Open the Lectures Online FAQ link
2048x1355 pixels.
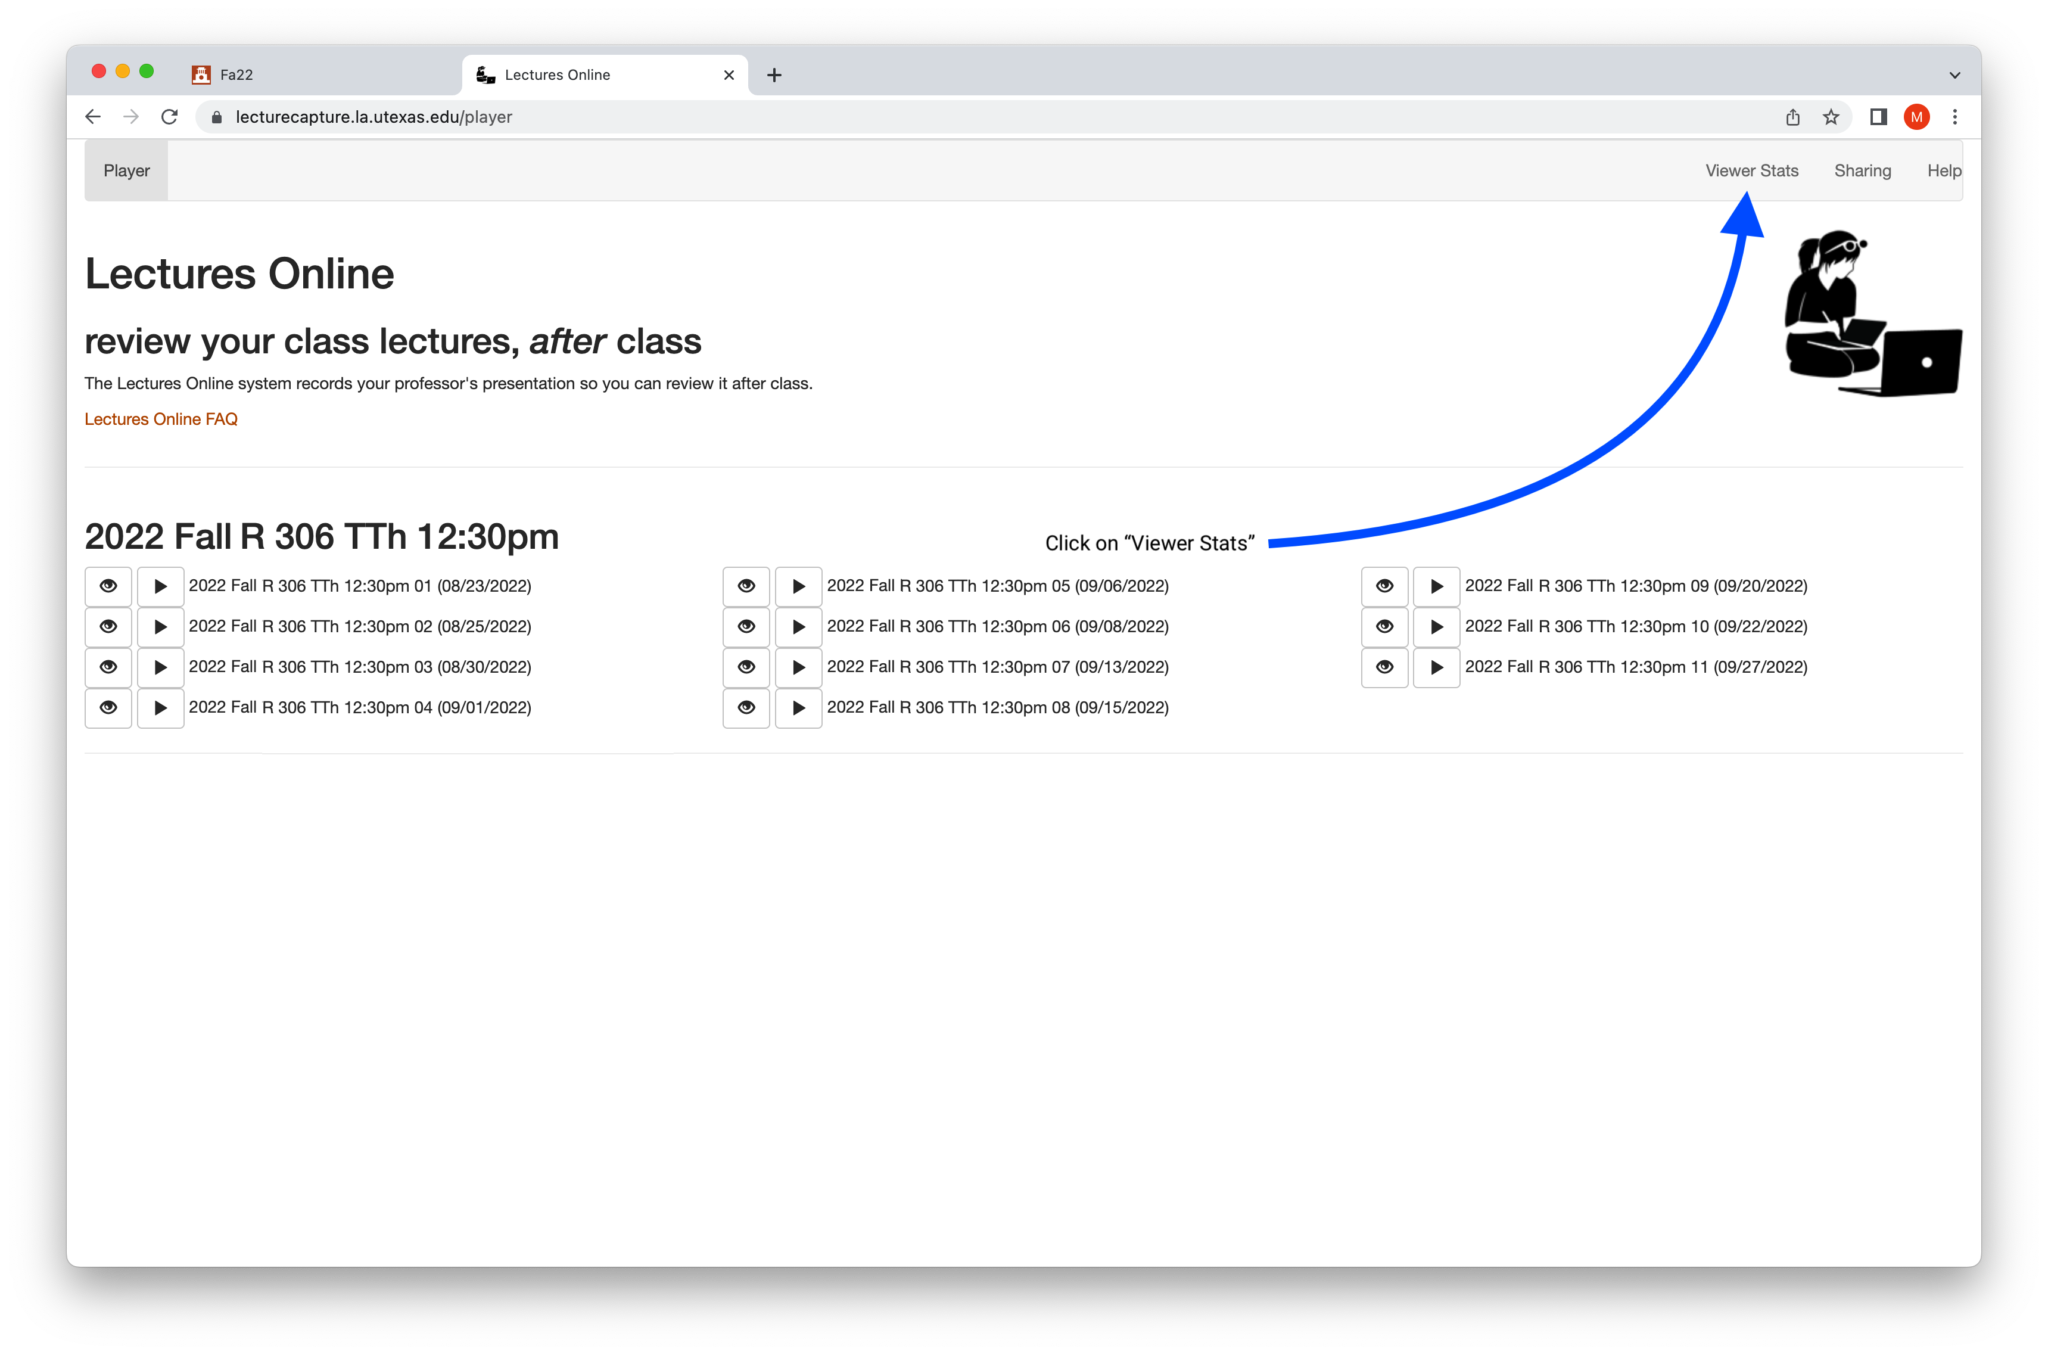[x=160, y=419]
